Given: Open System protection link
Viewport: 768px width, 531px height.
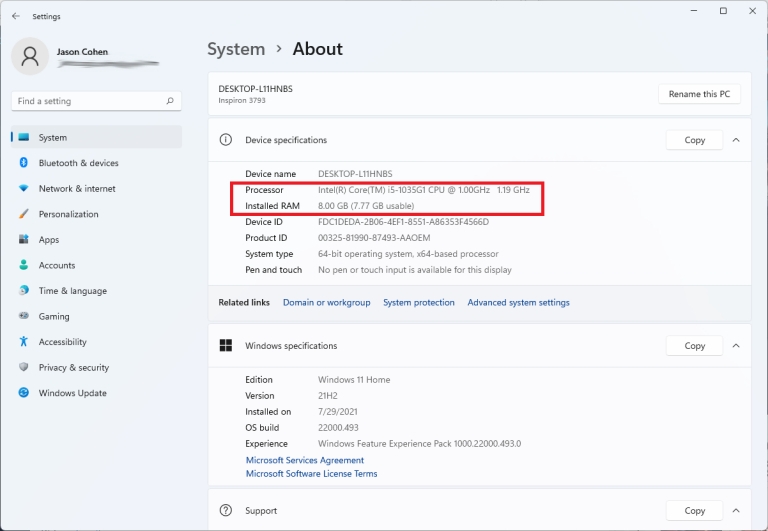Looking at the screenshot, I should pyautogui.click(x=419, y=302).
